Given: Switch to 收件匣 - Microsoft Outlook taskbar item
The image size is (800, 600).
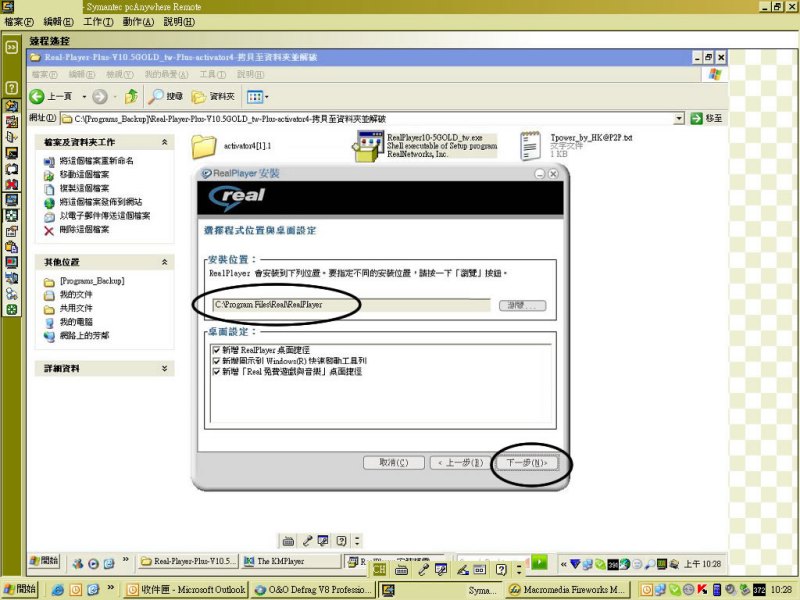Looking at the screenshot, I should 186,590.
